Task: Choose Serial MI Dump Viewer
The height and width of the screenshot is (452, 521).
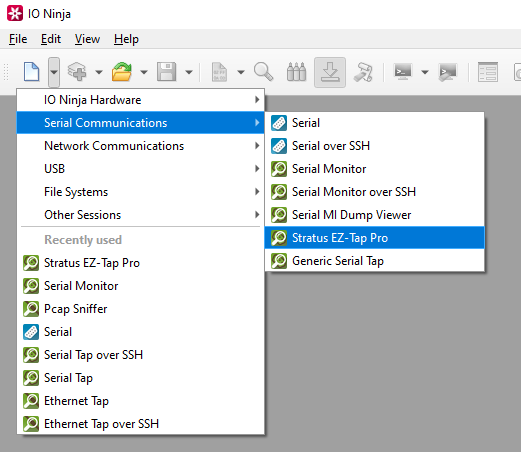Action: pos(375,215)
